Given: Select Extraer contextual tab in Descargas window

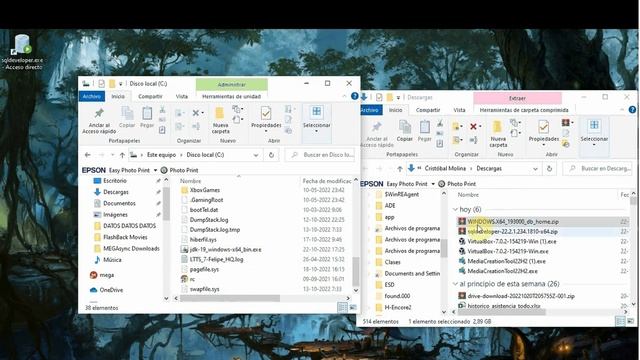Looking at the screenshot, I should click(517, 98).
